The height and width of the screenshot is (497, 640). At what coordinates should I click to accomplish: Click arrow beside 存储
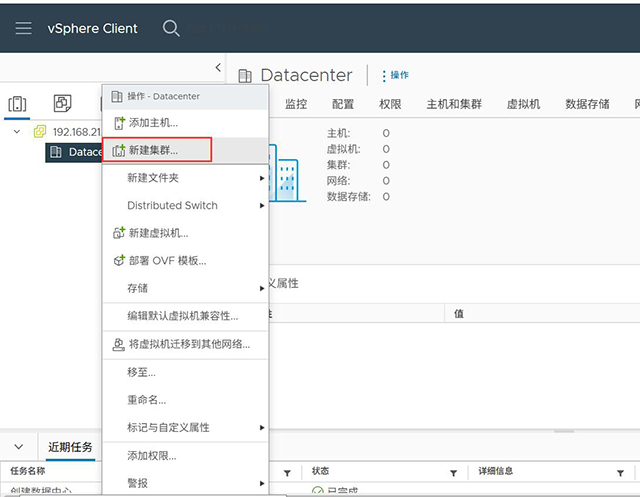click(262, 288)
